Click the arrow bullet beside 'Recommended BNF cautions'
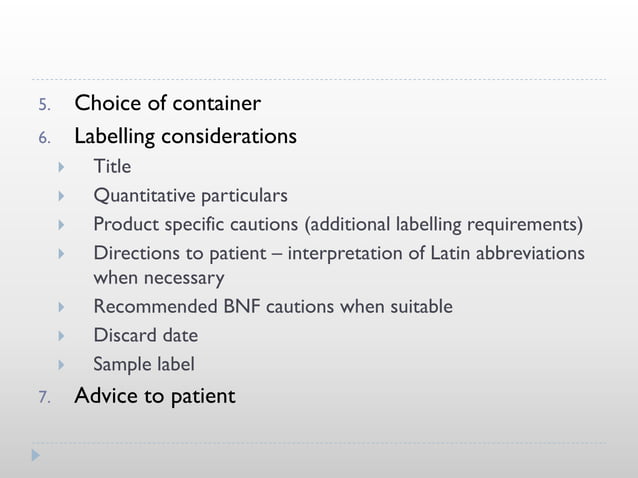 click(x=61, y=307)
